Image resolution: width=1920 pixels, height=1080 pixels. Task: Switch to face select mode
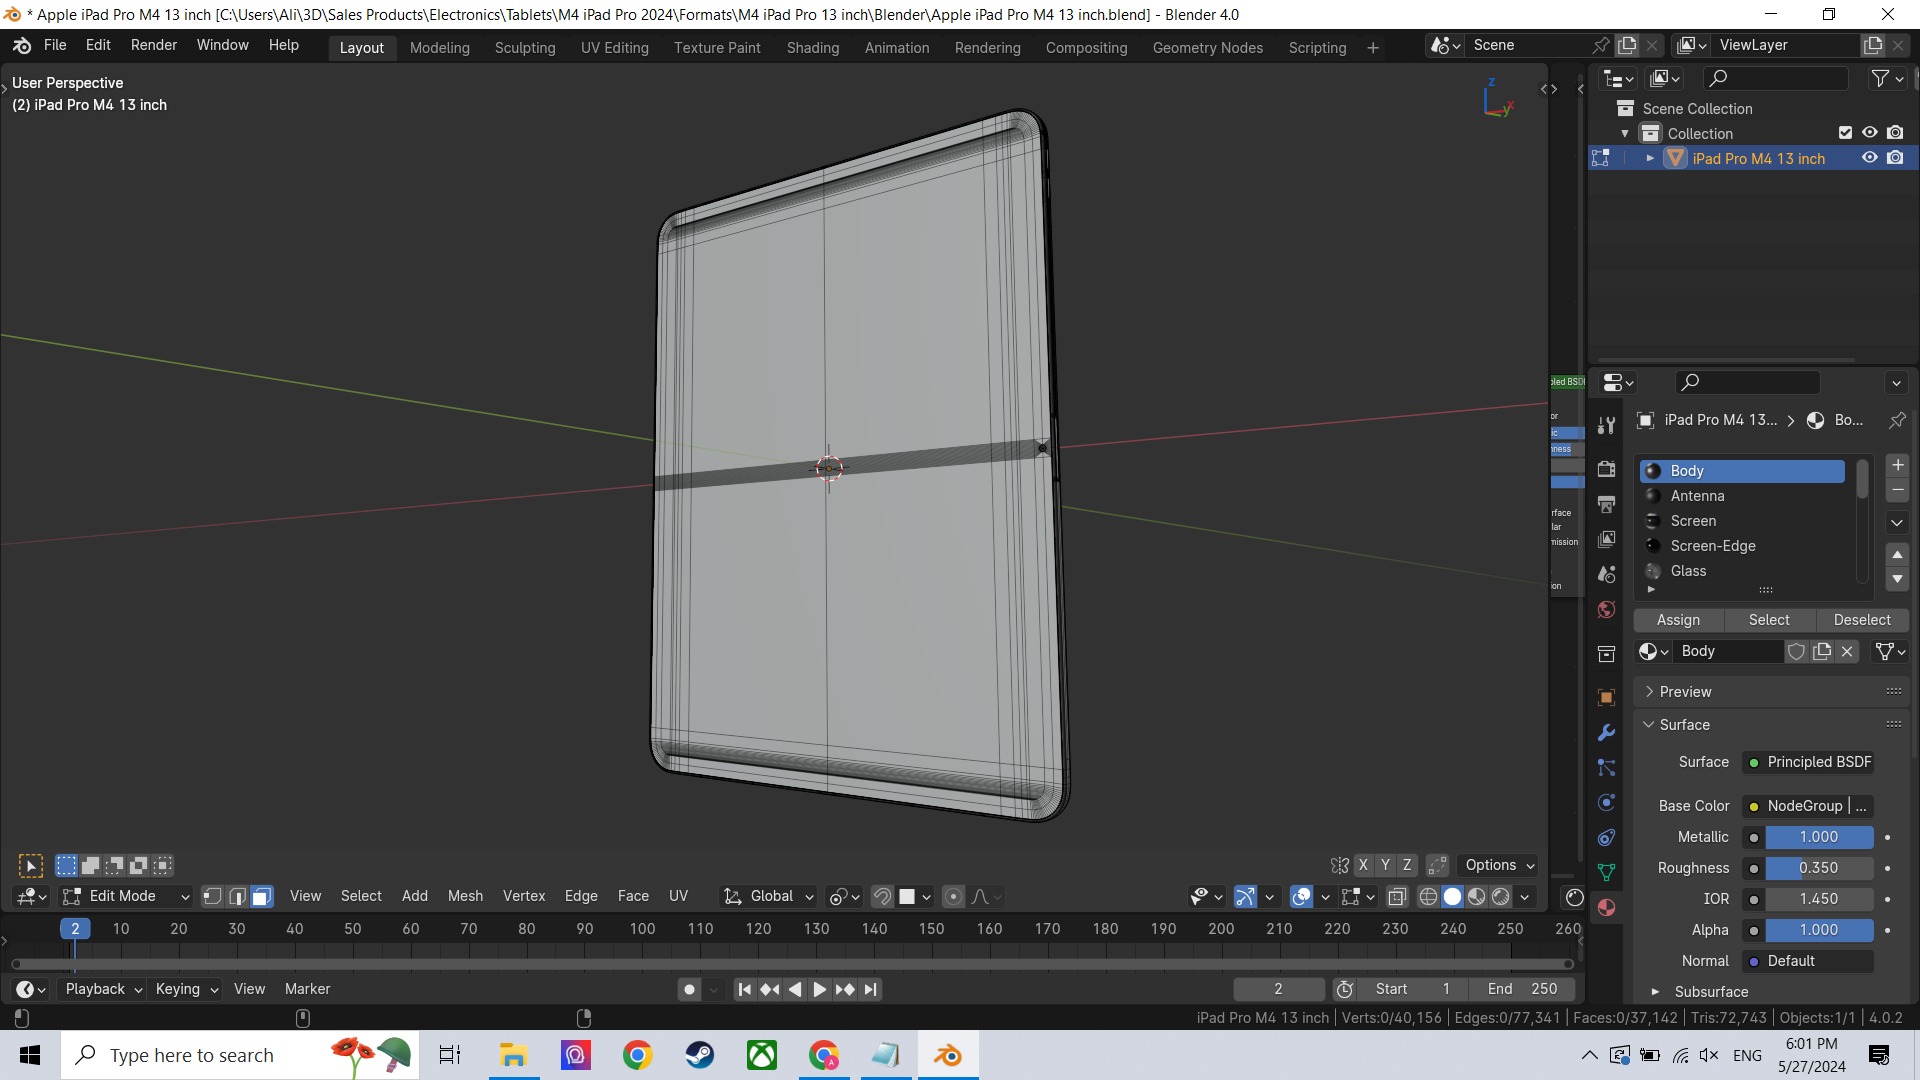tap(261, 896)
